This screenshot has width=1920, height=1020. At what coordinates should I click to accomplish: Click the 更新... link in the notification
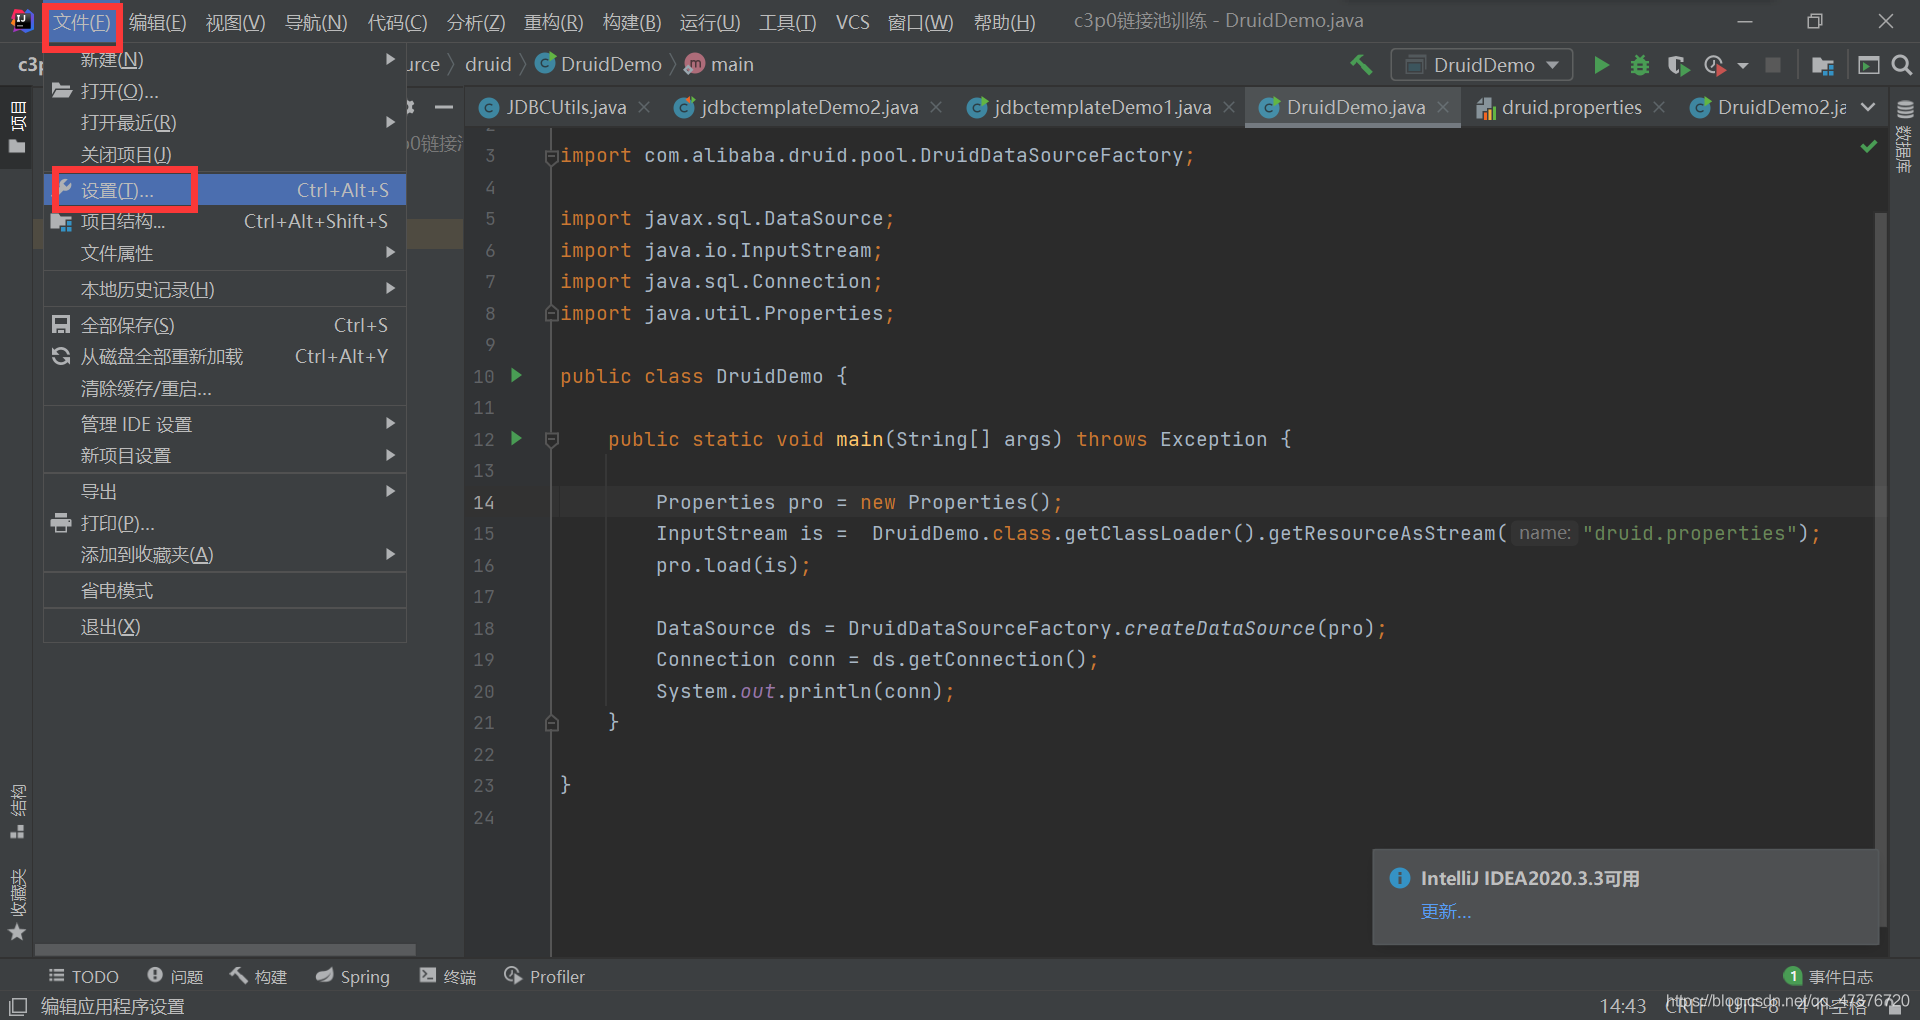pyautogui.click(x=1446, y=911)
